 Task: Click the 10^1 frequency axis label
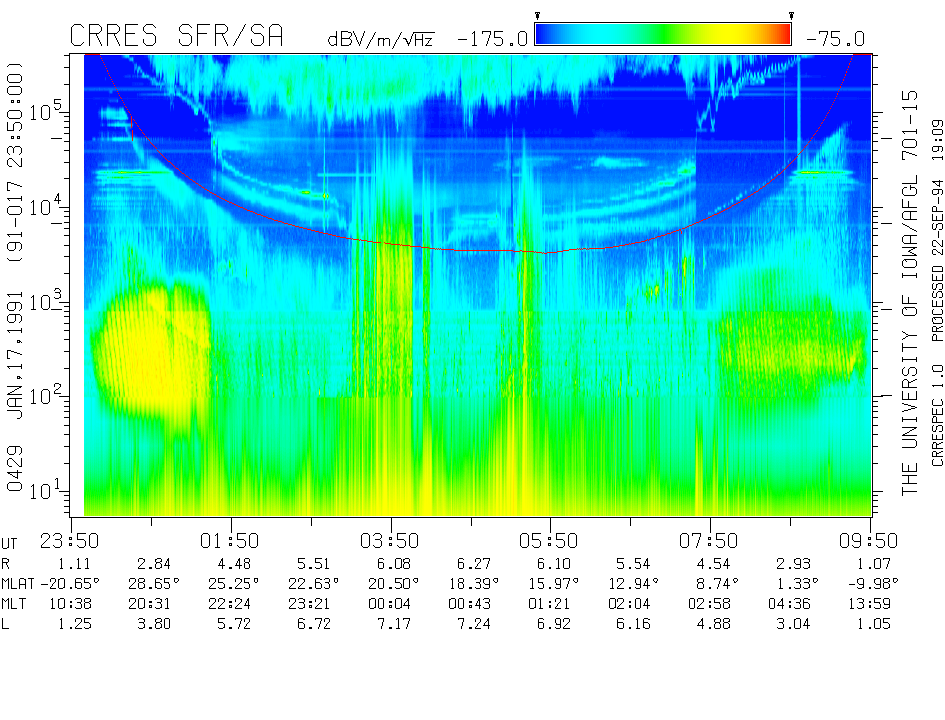[x=45, y=489]
